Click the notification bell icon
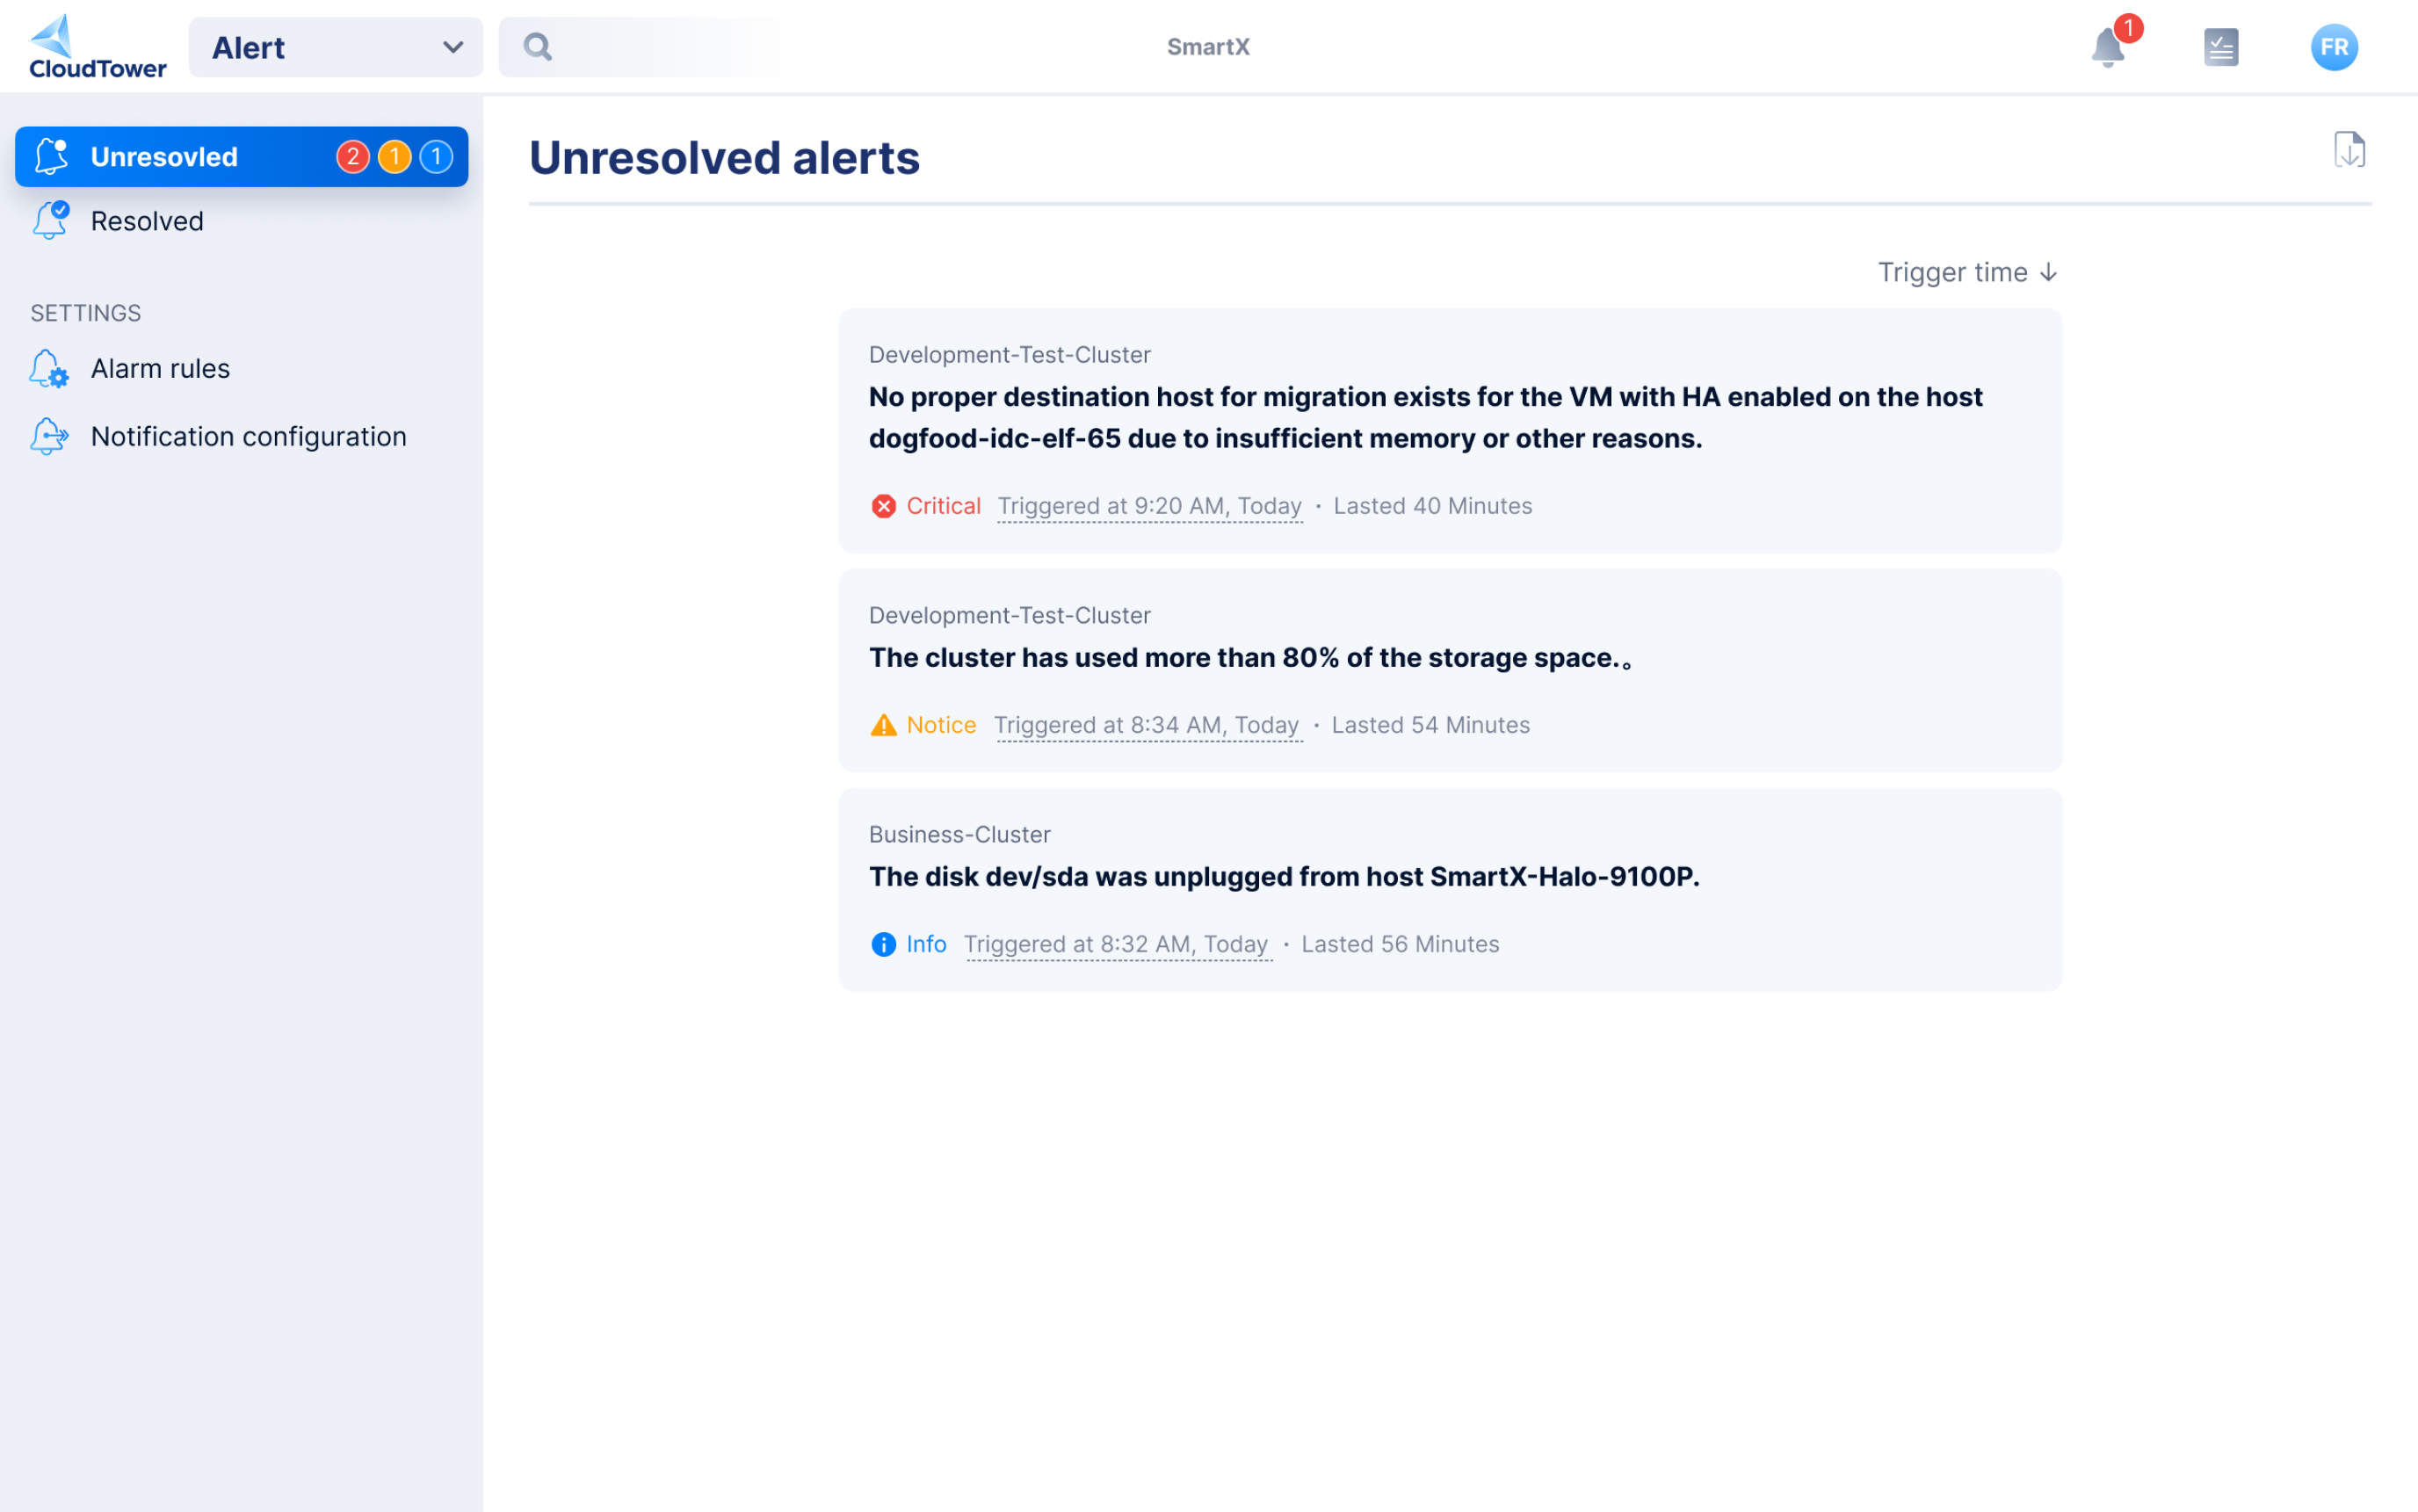2418x1512 pixels. 2107,47
